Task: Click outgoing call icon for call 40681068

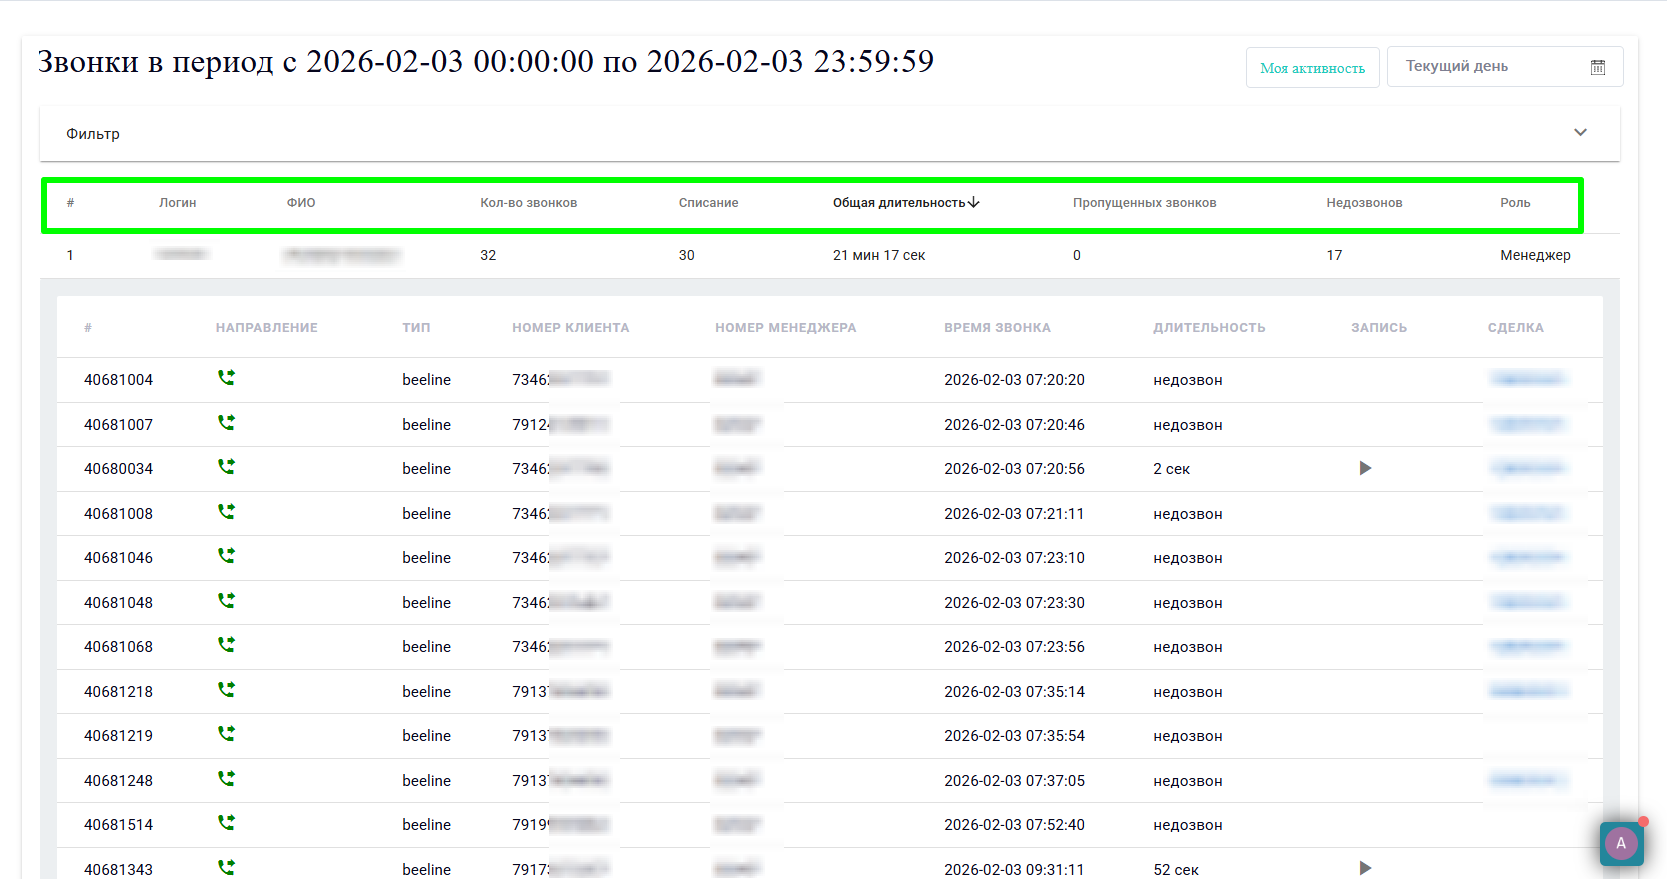Action: pos(227,645)
